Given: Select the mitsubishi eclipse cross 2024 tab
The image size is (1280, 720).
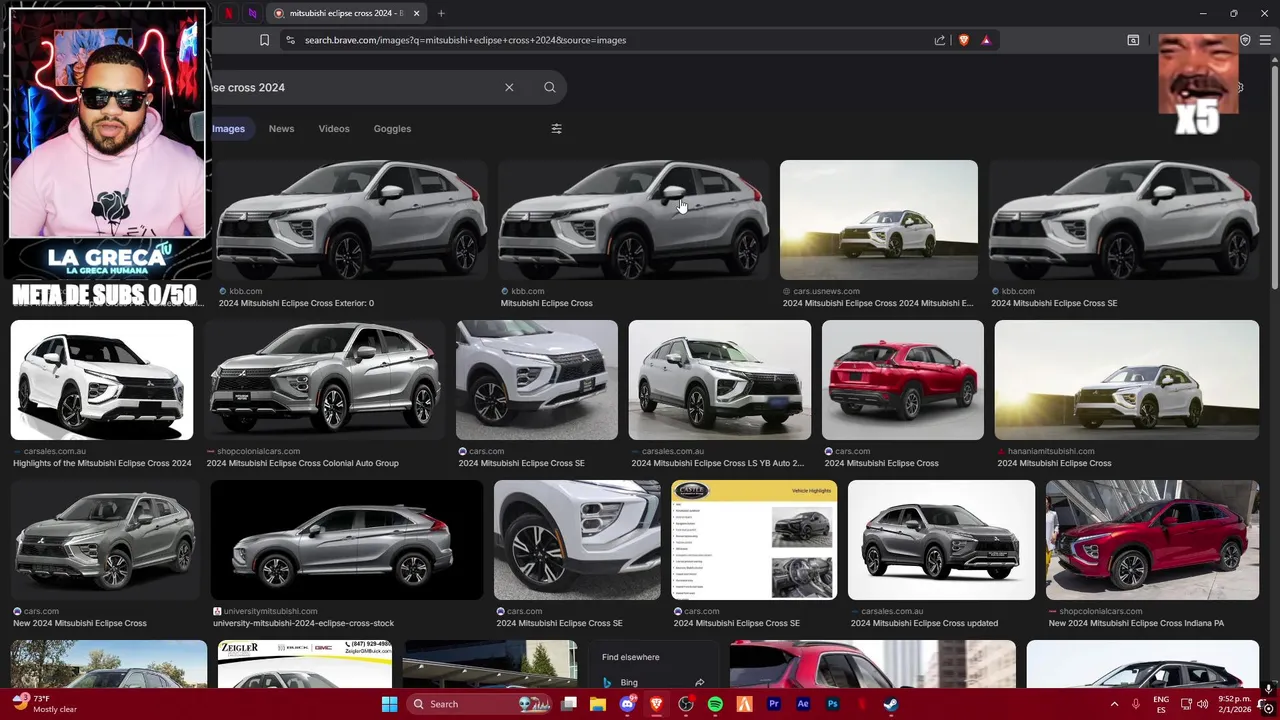Looking at the screenshot, I should click(x=347, y=13).
